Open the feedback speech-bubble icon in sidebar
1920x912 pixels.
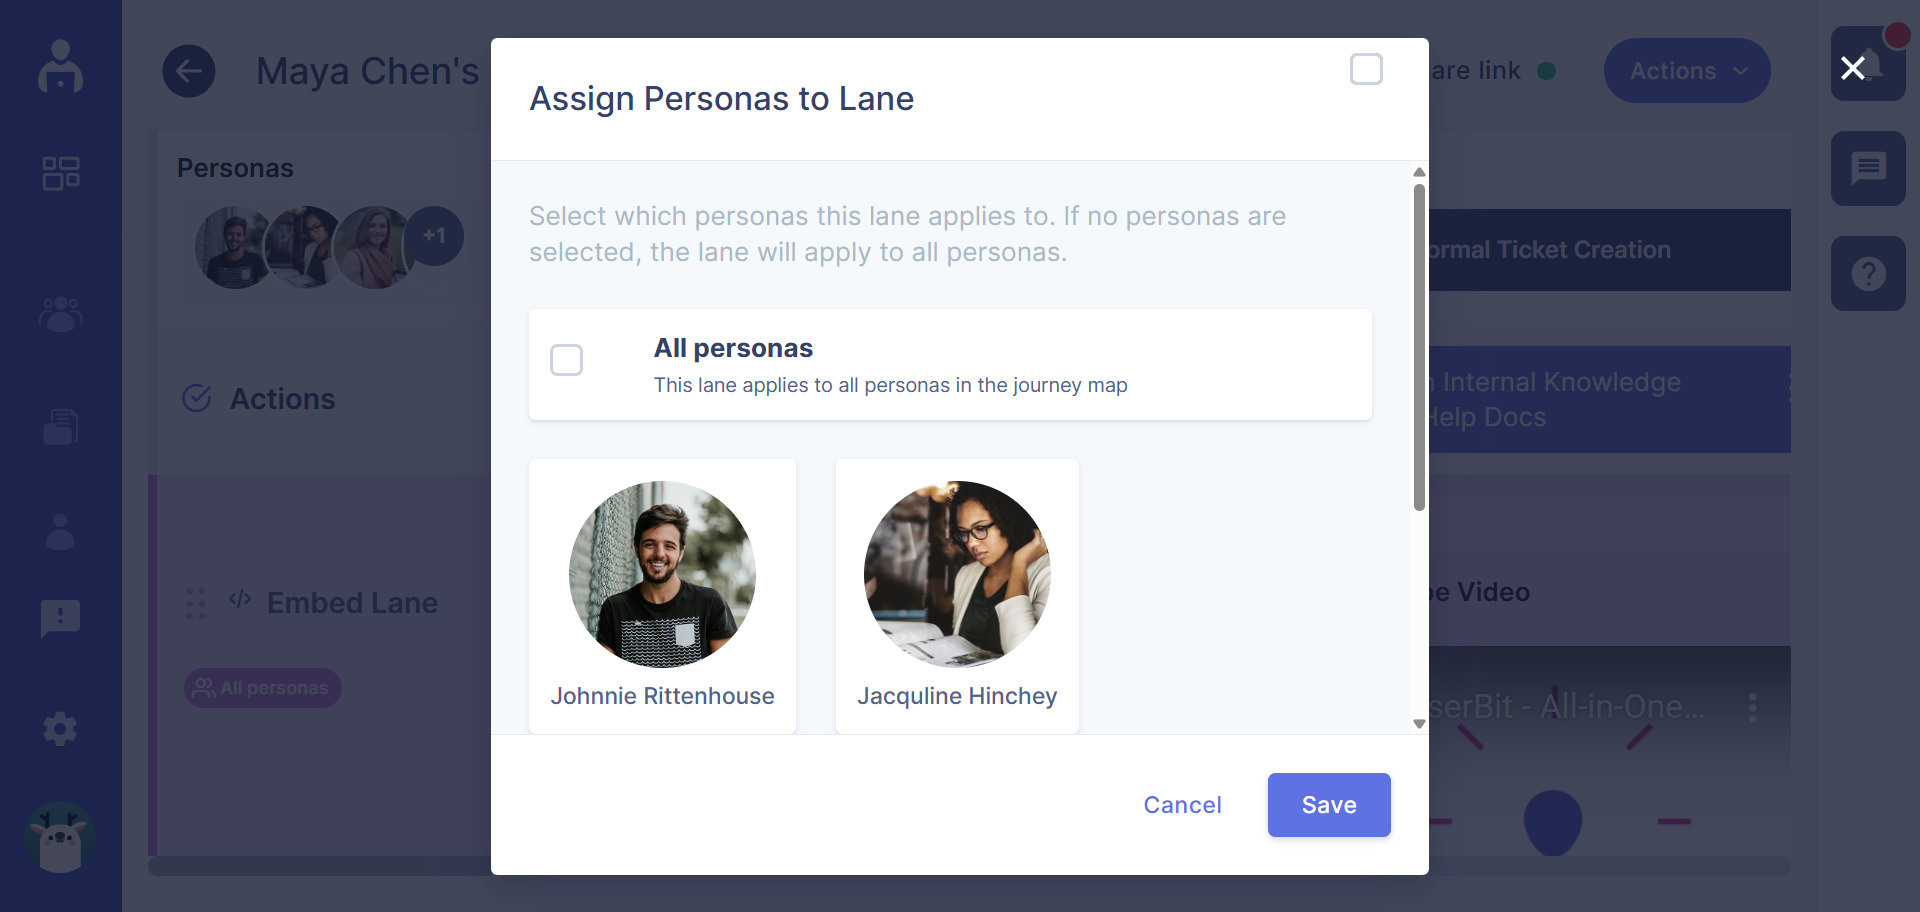(x=60, y=619)
